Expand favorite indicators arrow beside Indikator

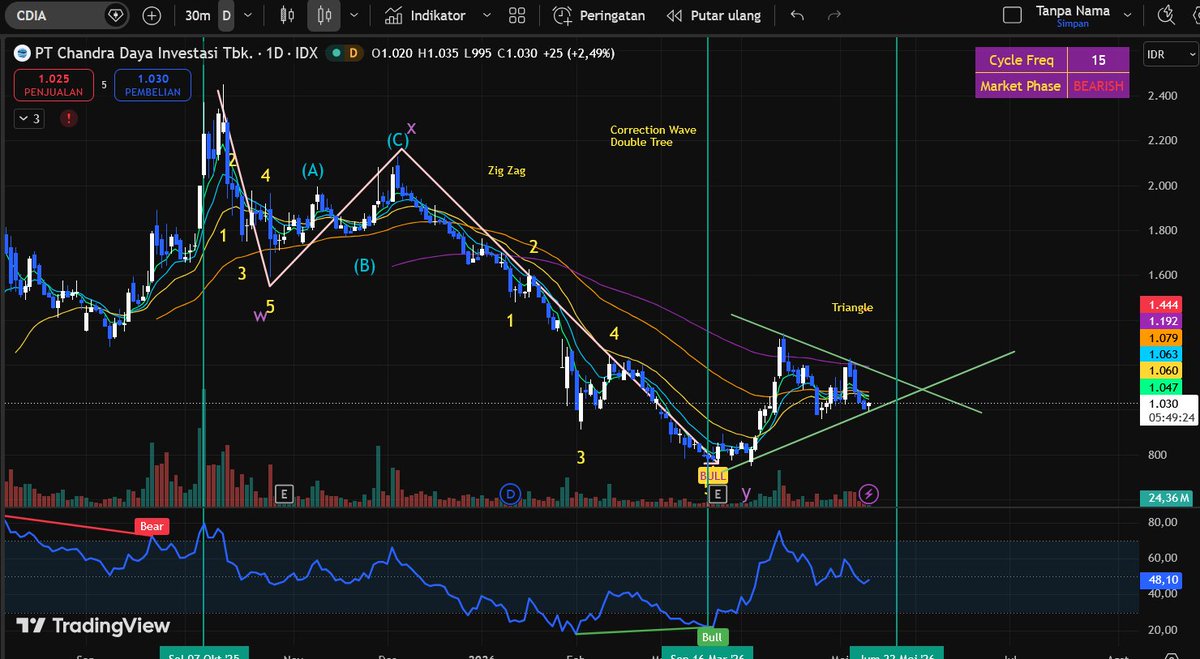[x=486, y=16]
